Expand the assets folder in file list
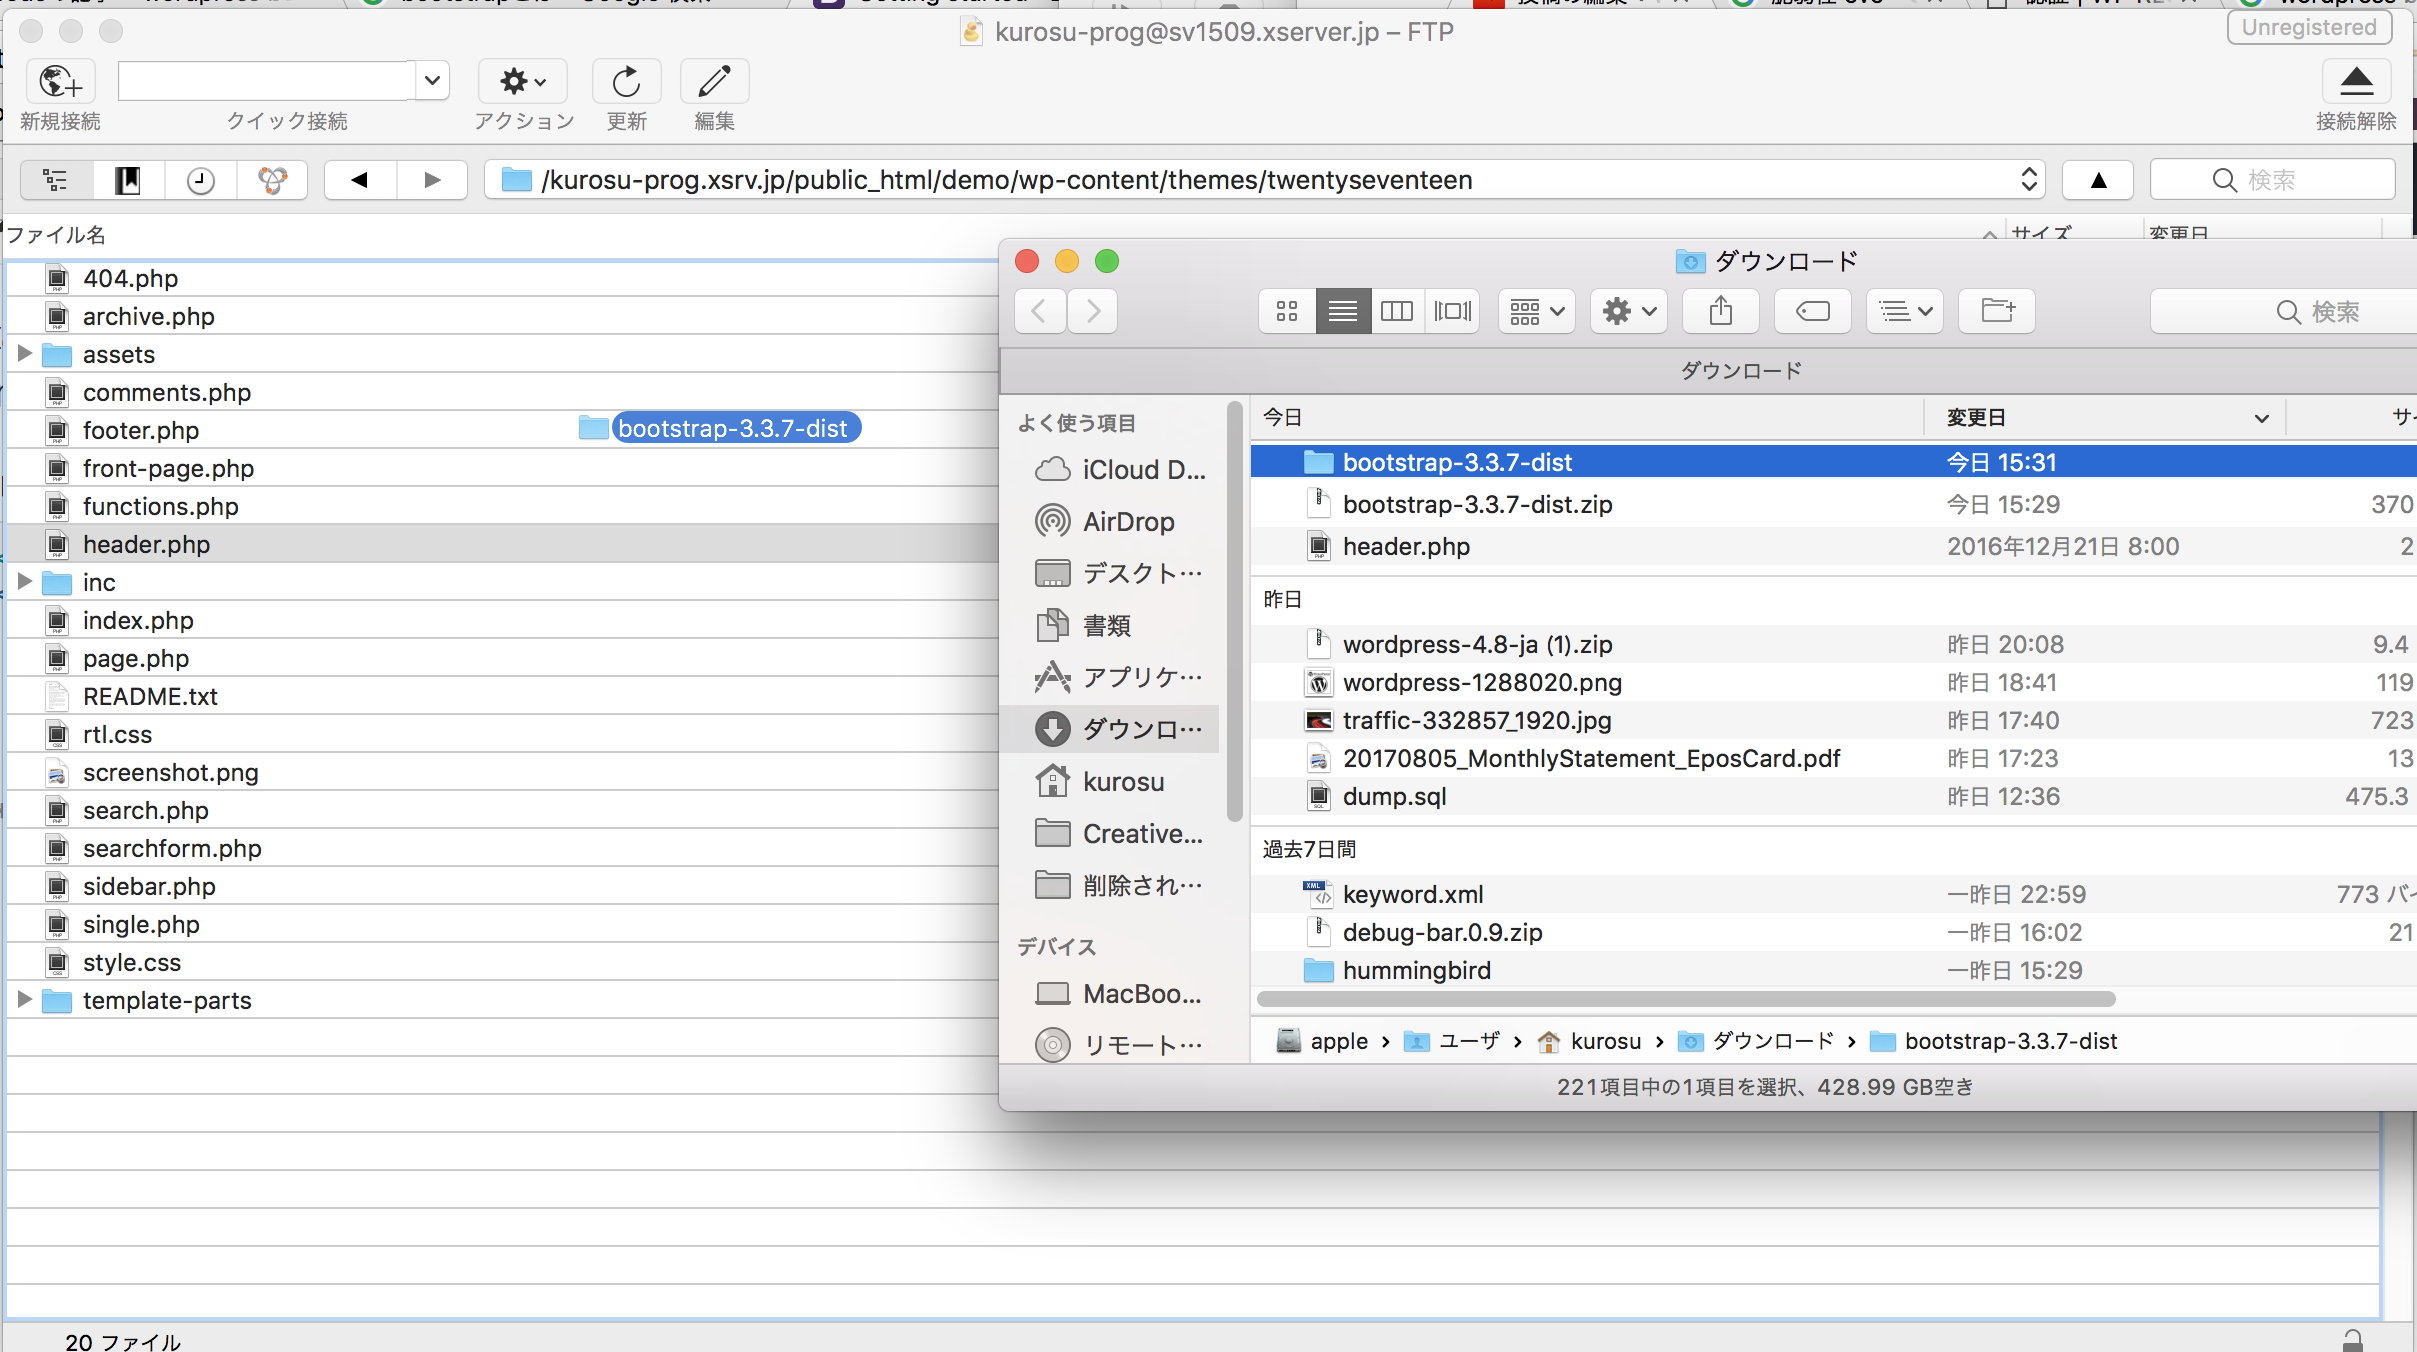 (x=23, y=352)
